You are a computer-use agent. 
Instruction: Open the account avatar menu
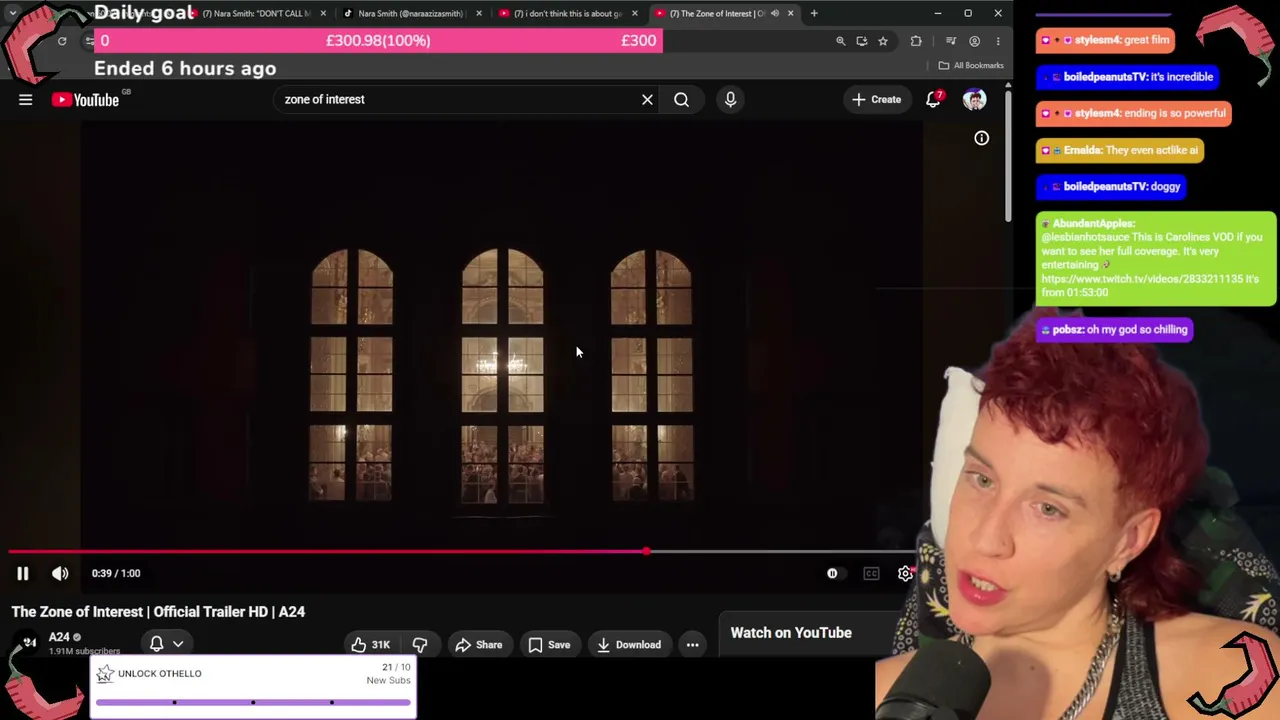pos(974,99)
